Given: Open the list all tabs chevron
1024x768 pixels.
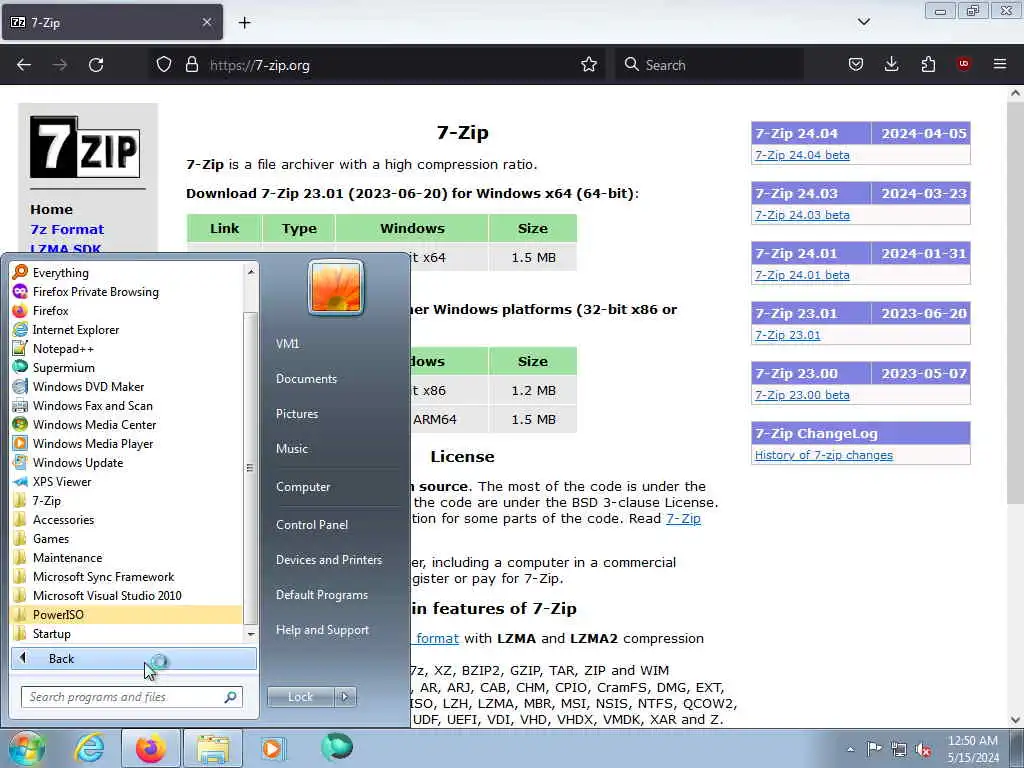Looking at the screenshot, I should (863, 22).
